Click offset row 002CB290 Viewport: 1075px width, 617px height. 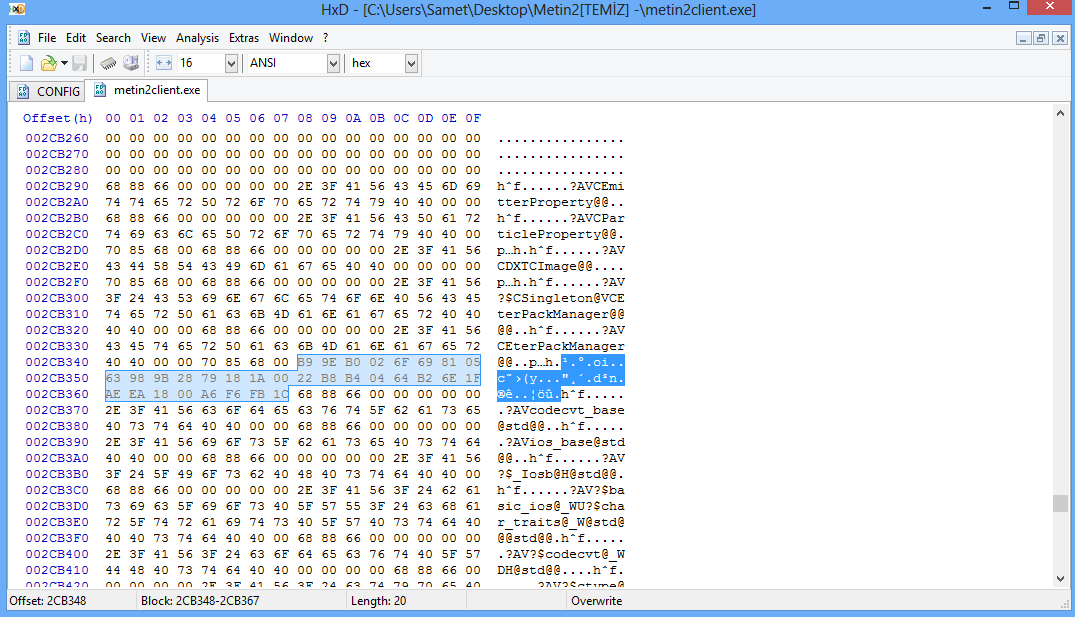[x=57, y=186]
